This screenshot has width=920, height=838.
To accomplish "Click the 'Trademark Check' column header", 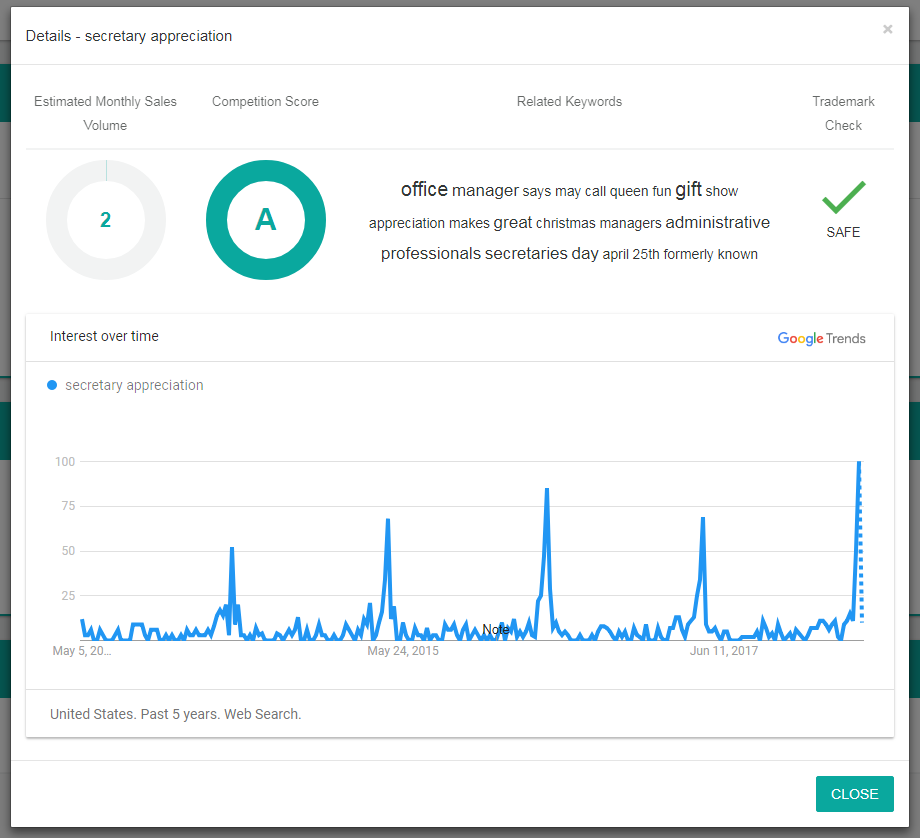I will pos(843,113).
